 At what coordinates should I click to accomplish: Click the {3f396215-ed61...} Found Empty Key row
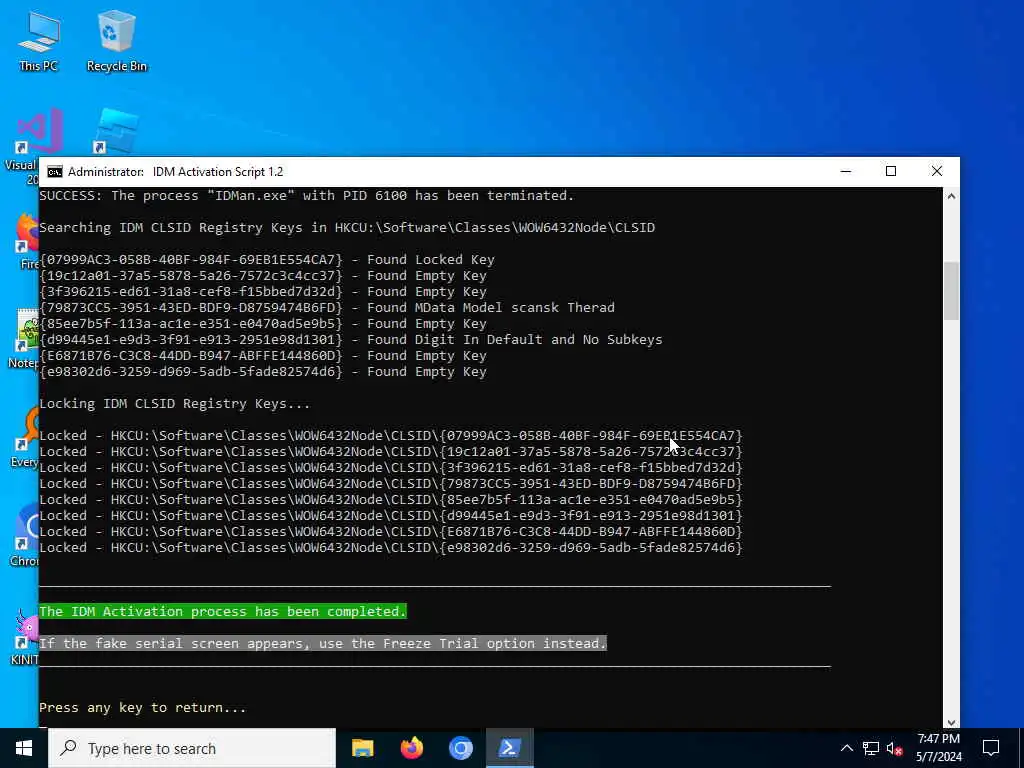click(x=263, y=291)
